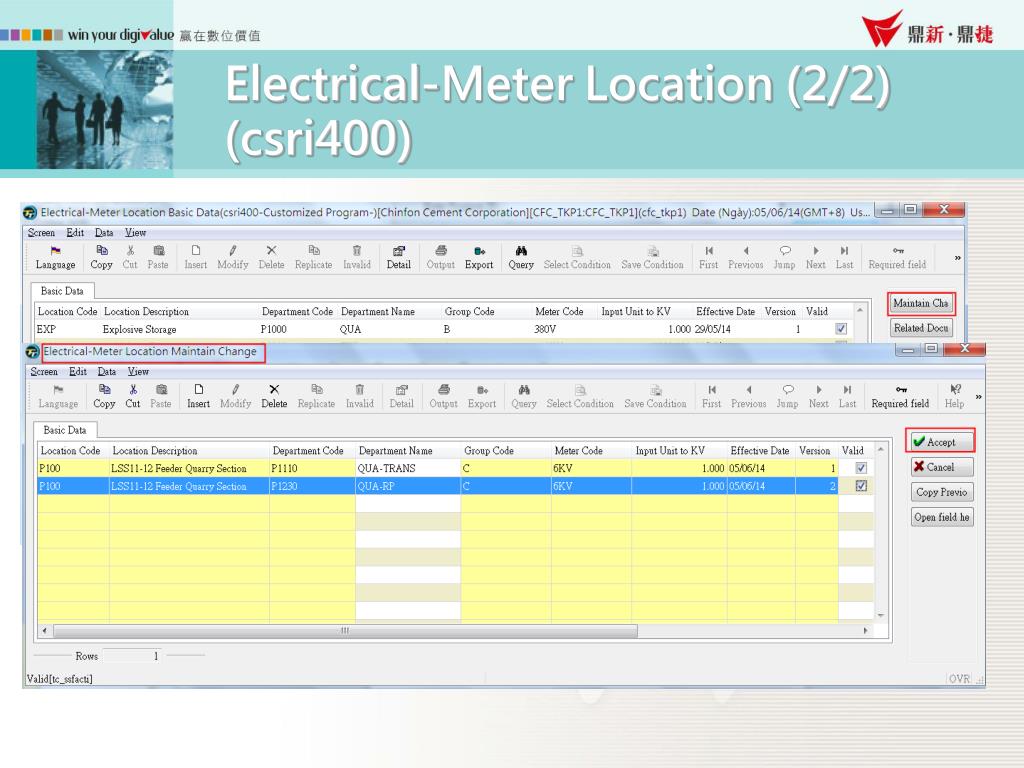
Task: Click Required field key icon, Maintain Change
Action: coord(901,389)
